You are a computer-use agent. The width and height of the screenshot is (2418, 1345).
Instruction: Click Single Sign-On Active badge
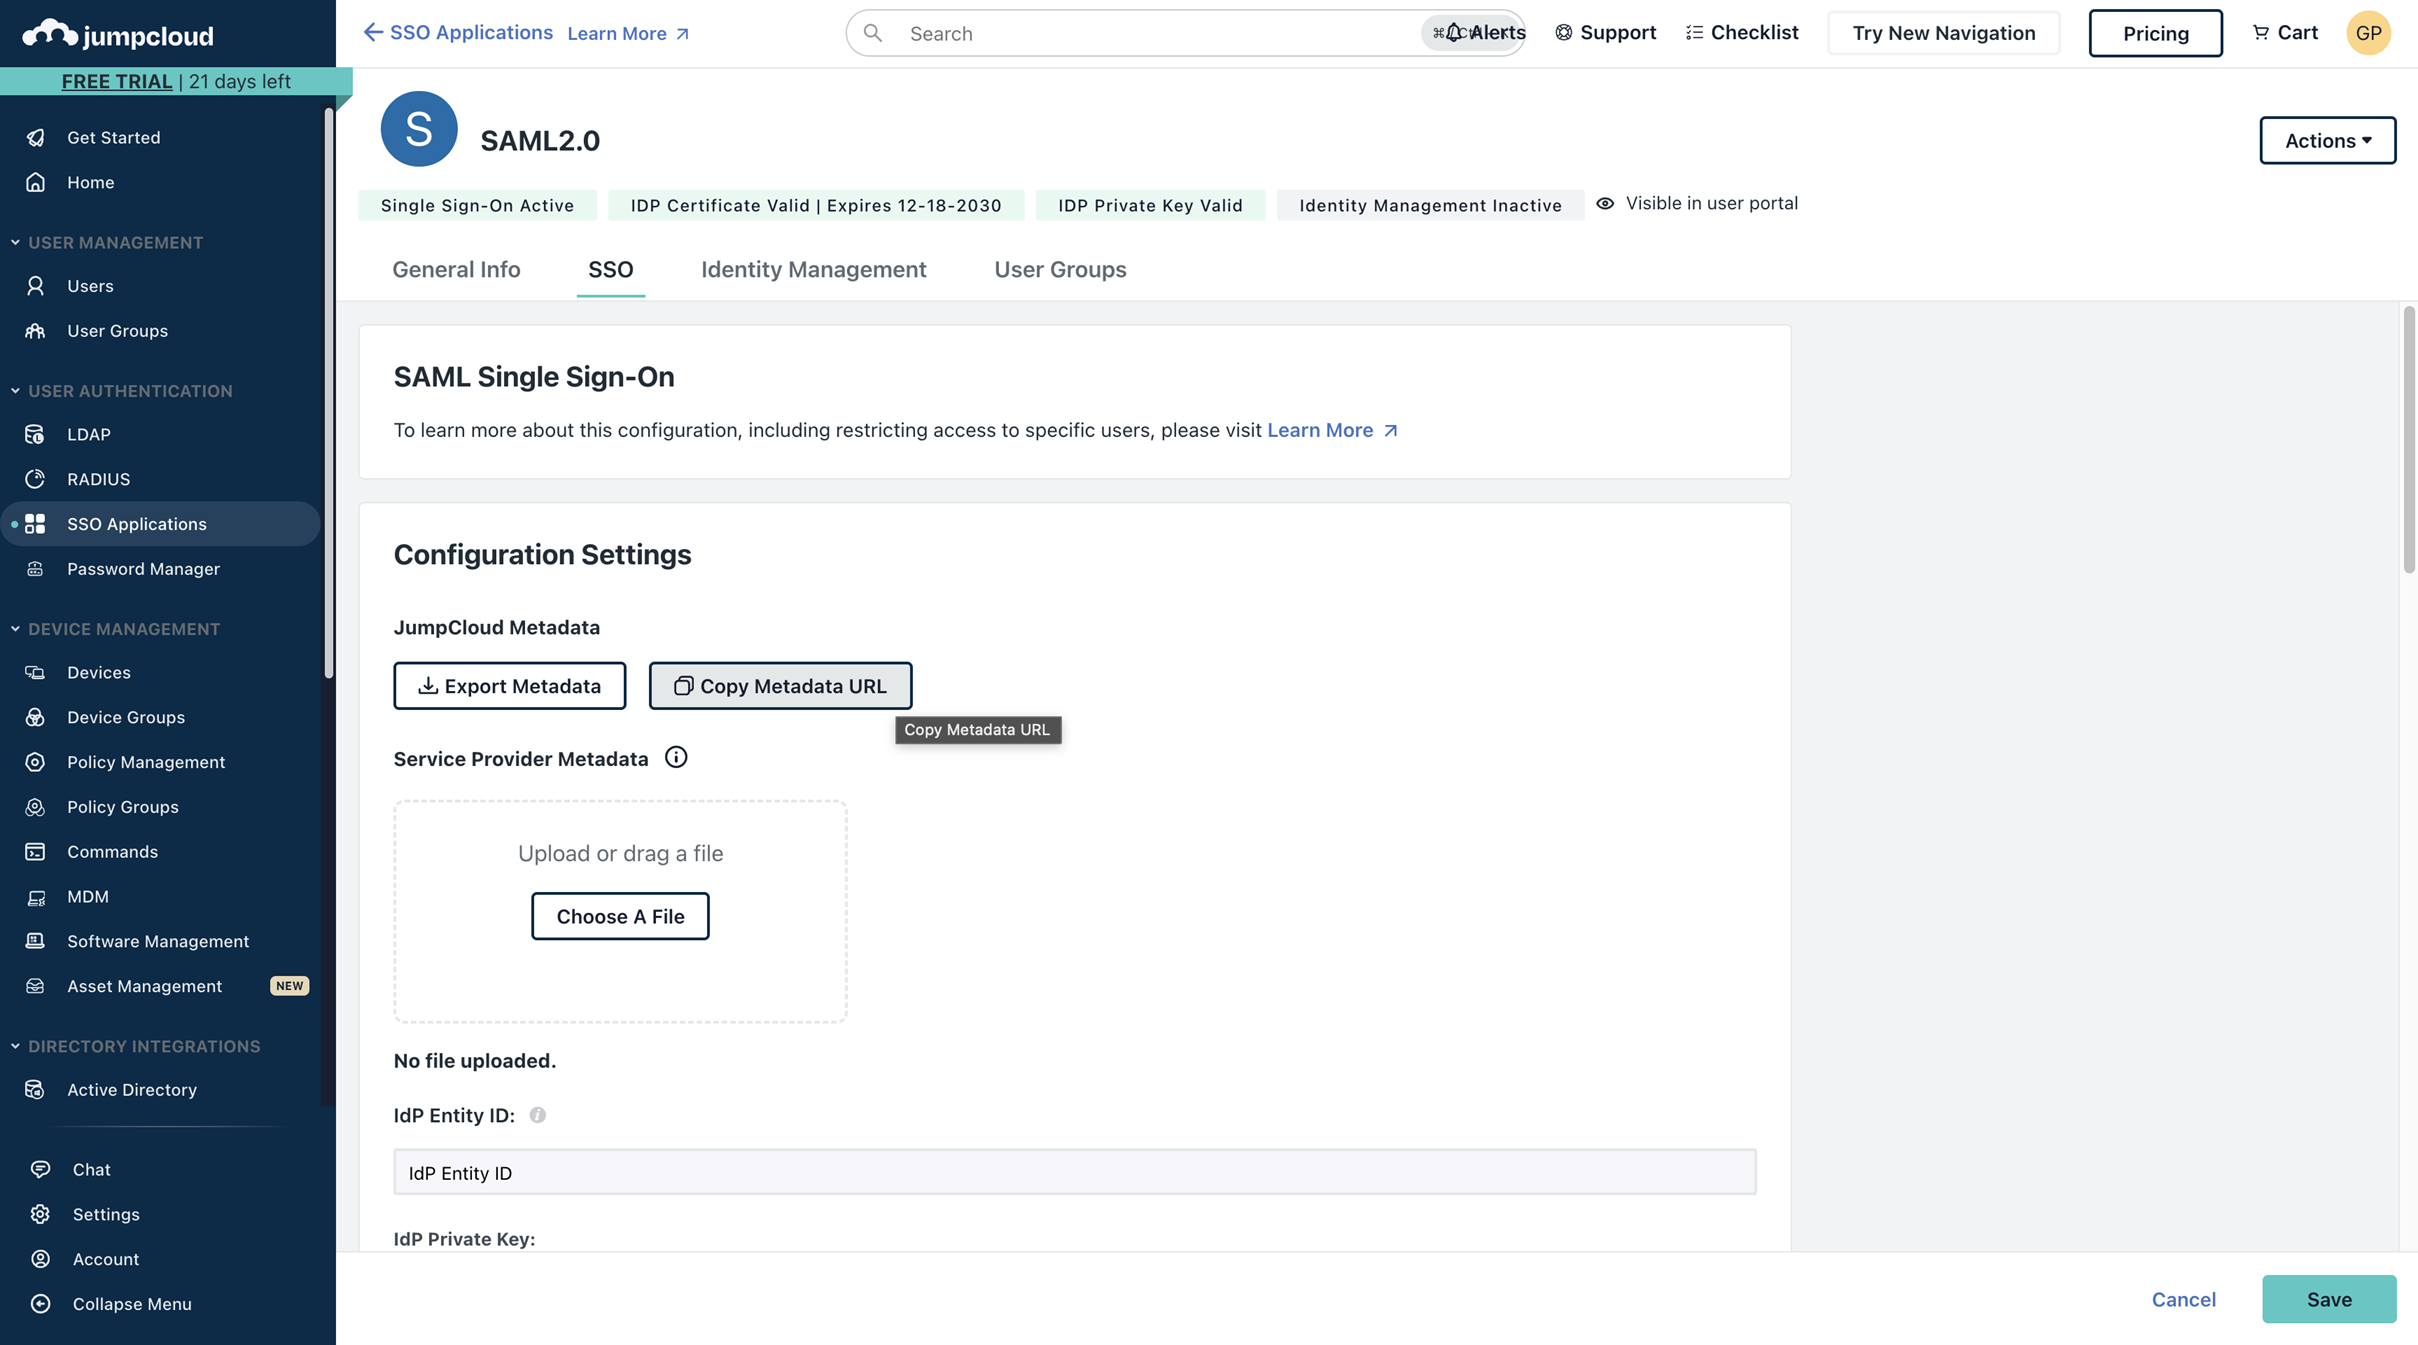point(477,205)
